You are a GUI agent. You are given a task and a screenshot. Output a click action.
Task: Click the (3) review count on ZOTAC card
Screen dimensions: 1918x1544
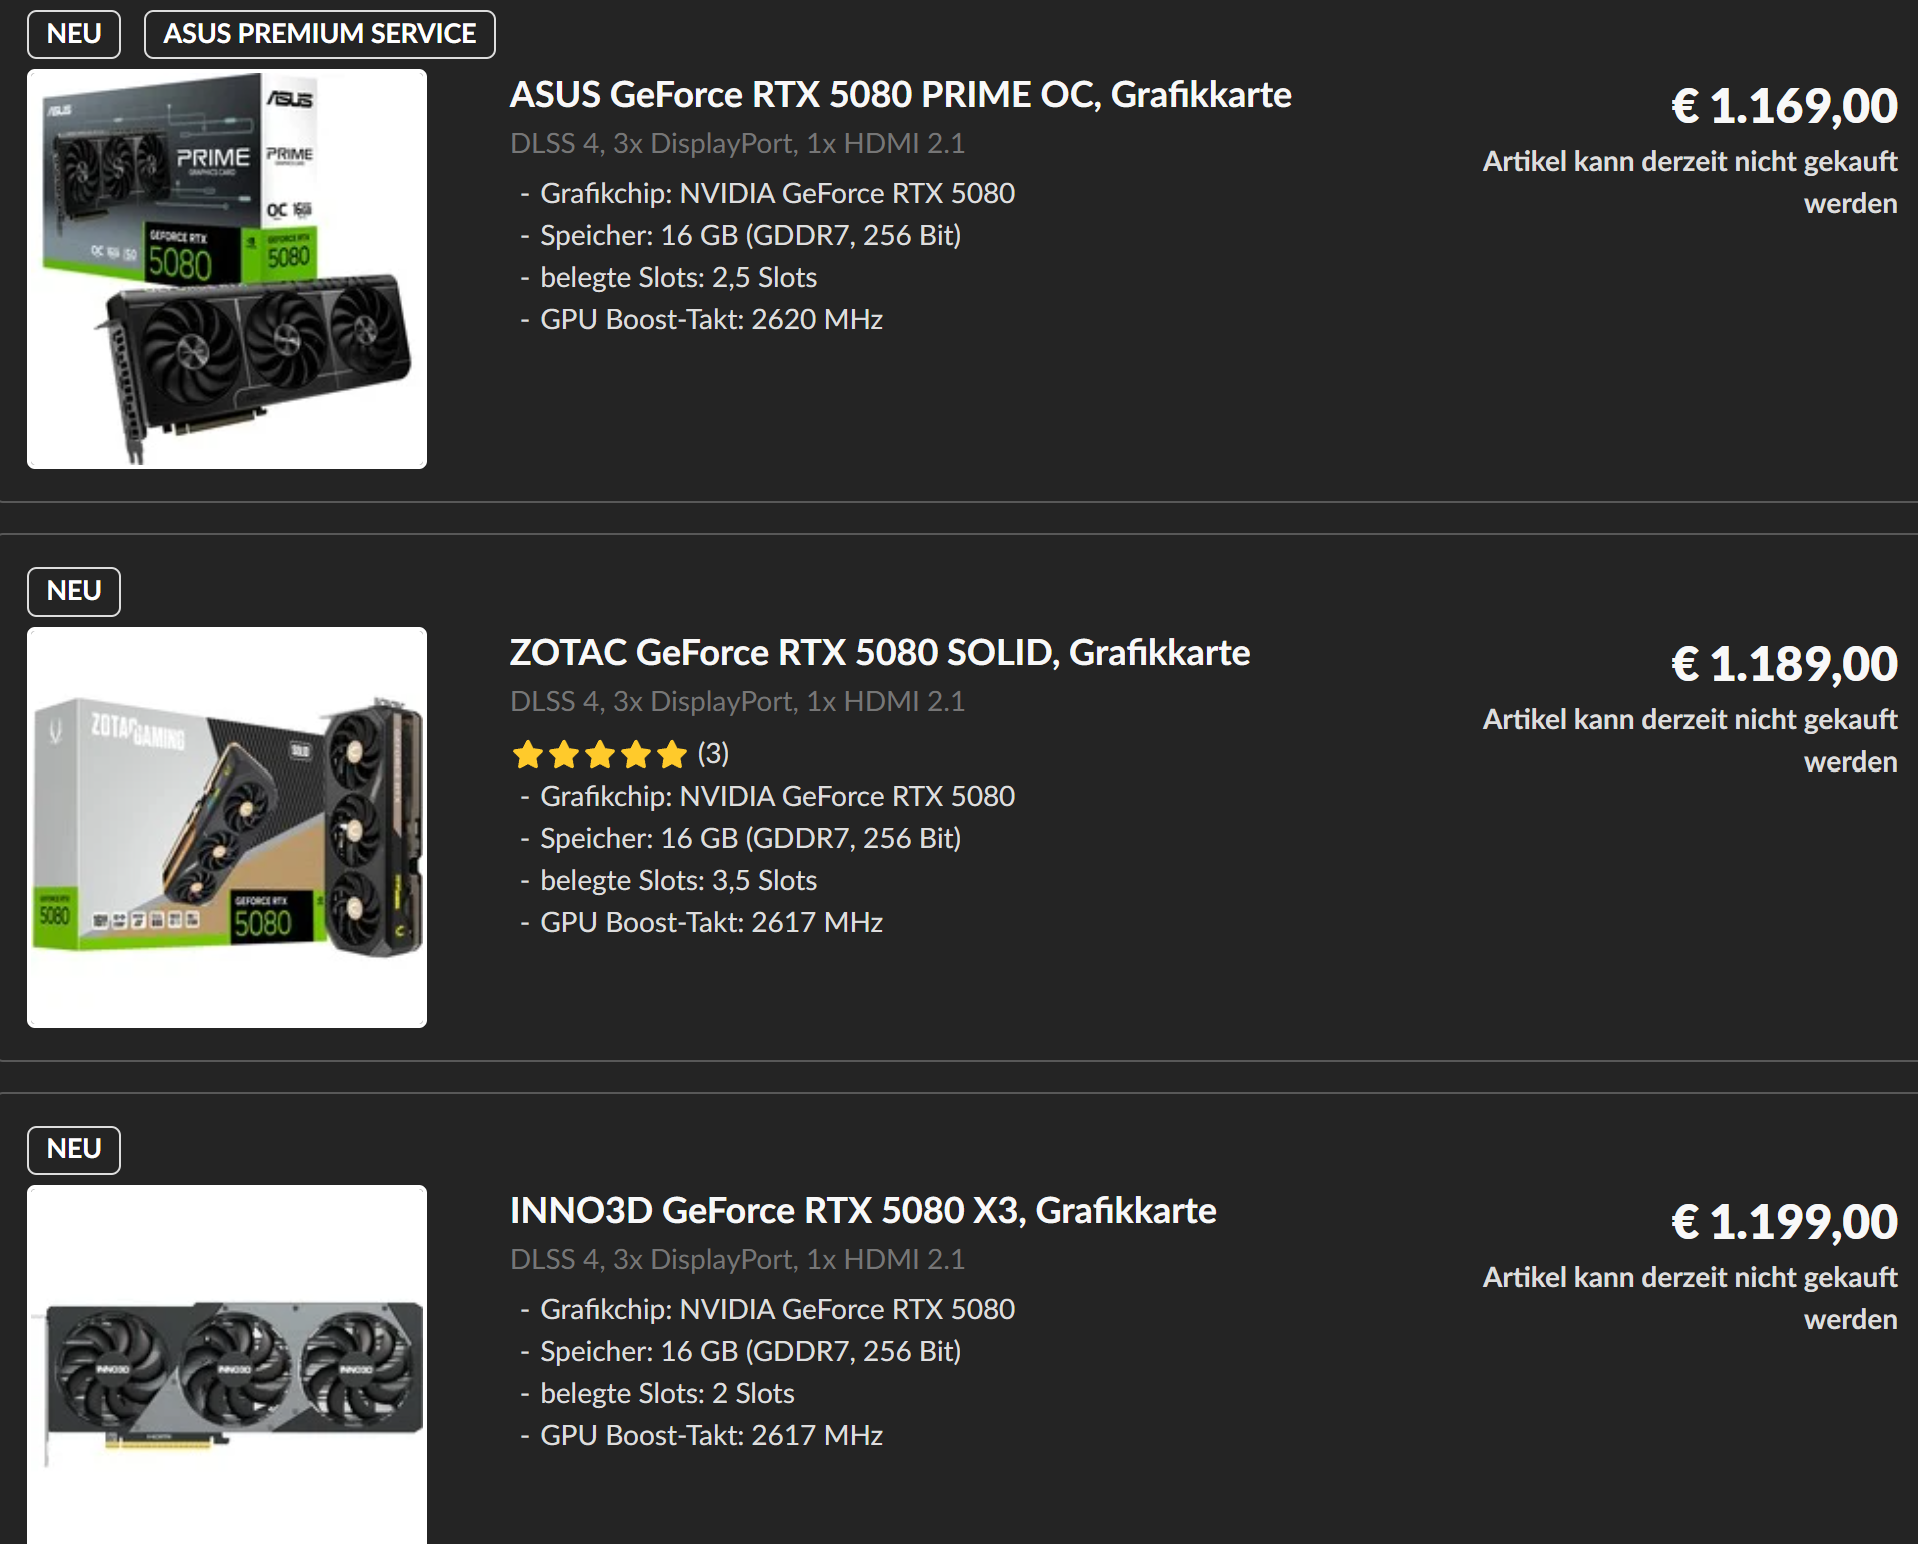(713, 753)
